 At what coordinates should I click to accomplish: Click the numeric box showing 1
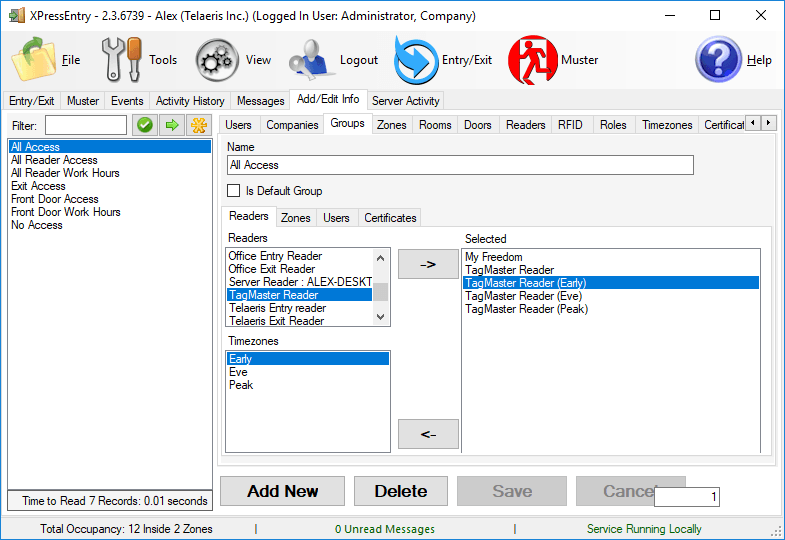tap(687, 497)
